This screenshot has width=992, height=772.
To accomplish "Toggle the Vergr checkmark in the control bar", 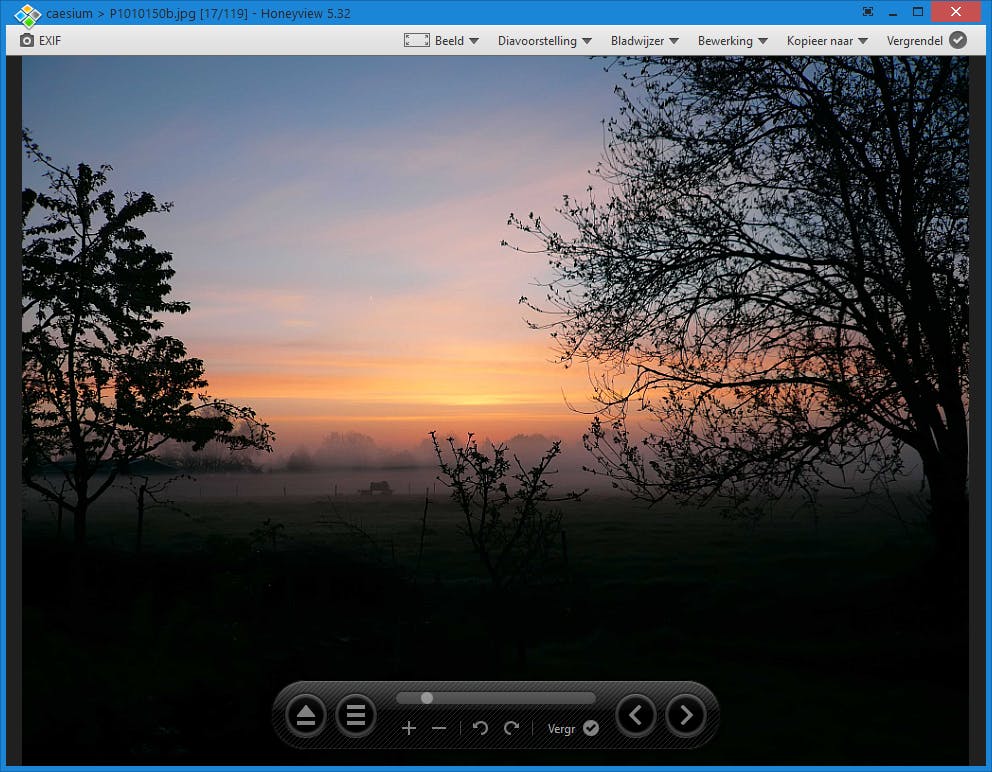I will (590, 728).
